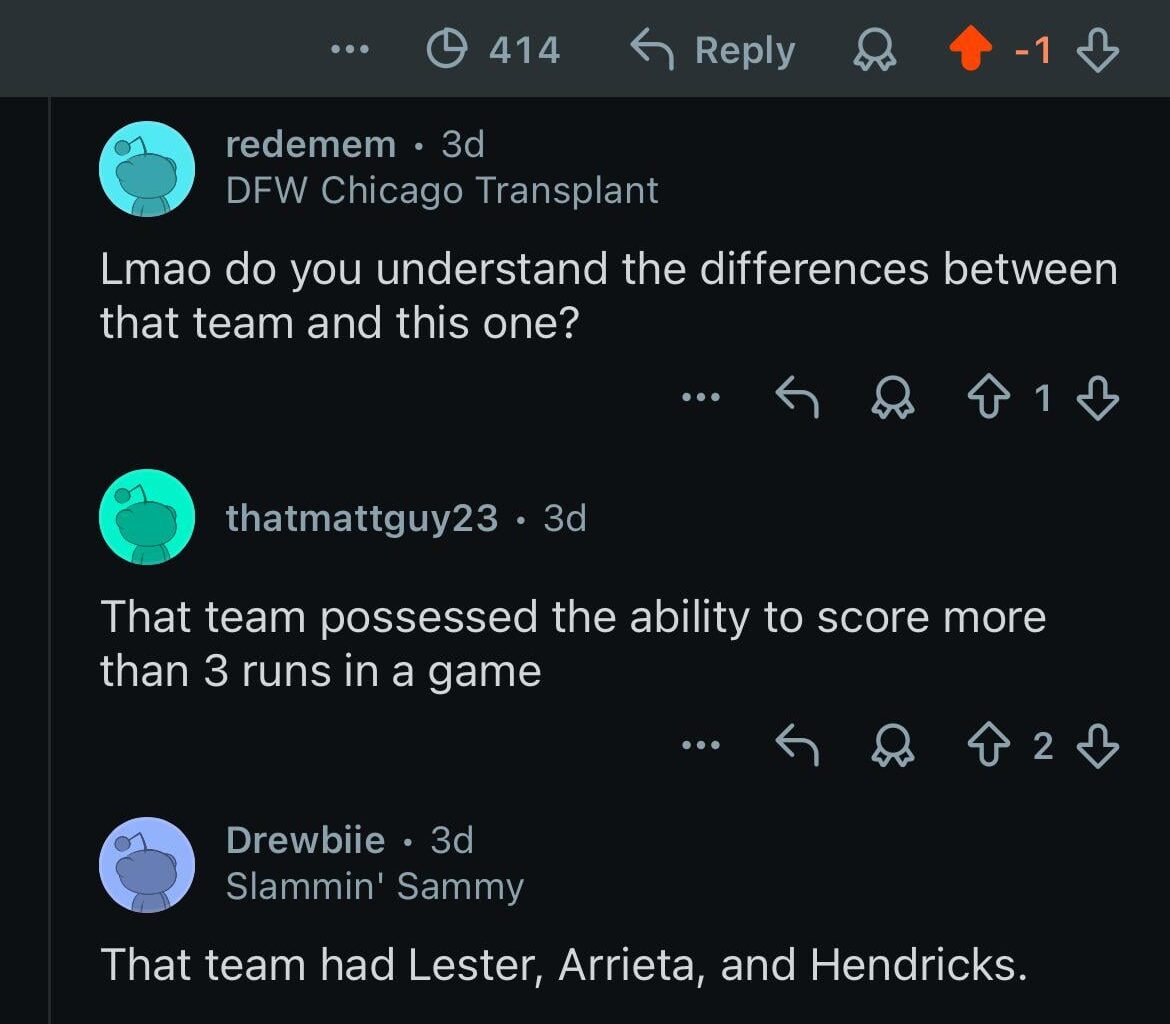Image resolution: width=1170 pixels, height=1024 pixels.
Task: Select the clock icon showing 414
Action: (x=447, y=49)
